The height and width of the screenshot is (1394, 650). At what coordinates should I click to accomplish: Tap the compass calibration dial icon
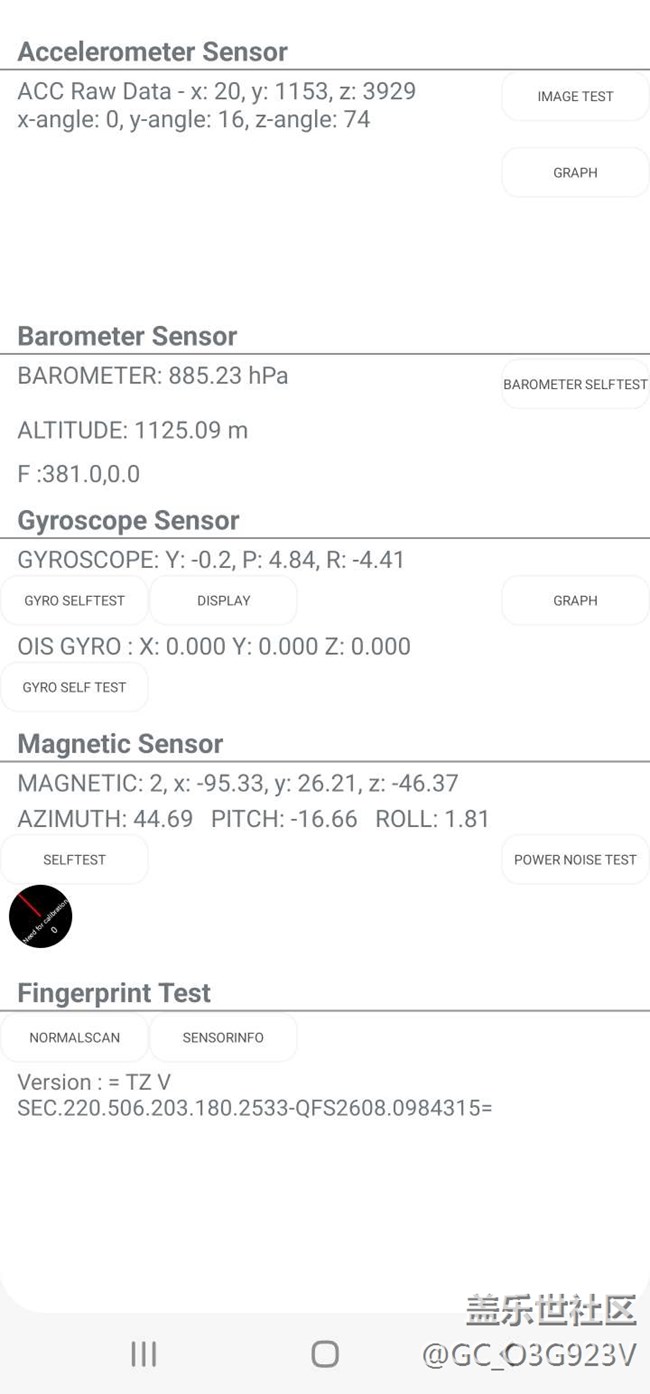[x=41, y=916]
